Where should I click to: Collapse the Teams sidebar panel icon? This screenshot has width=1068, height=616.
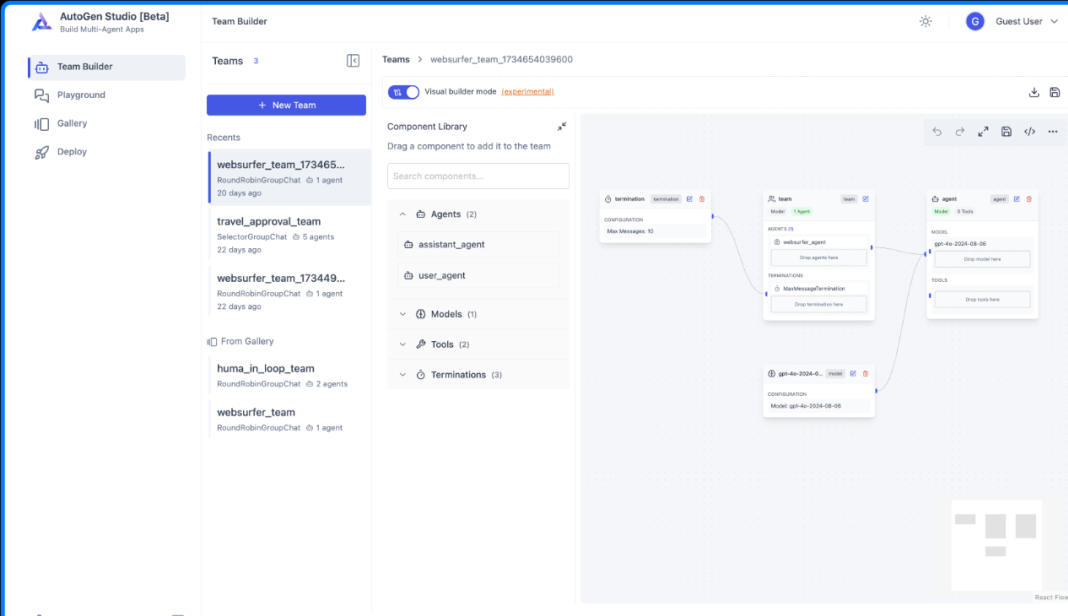(353, 61)
